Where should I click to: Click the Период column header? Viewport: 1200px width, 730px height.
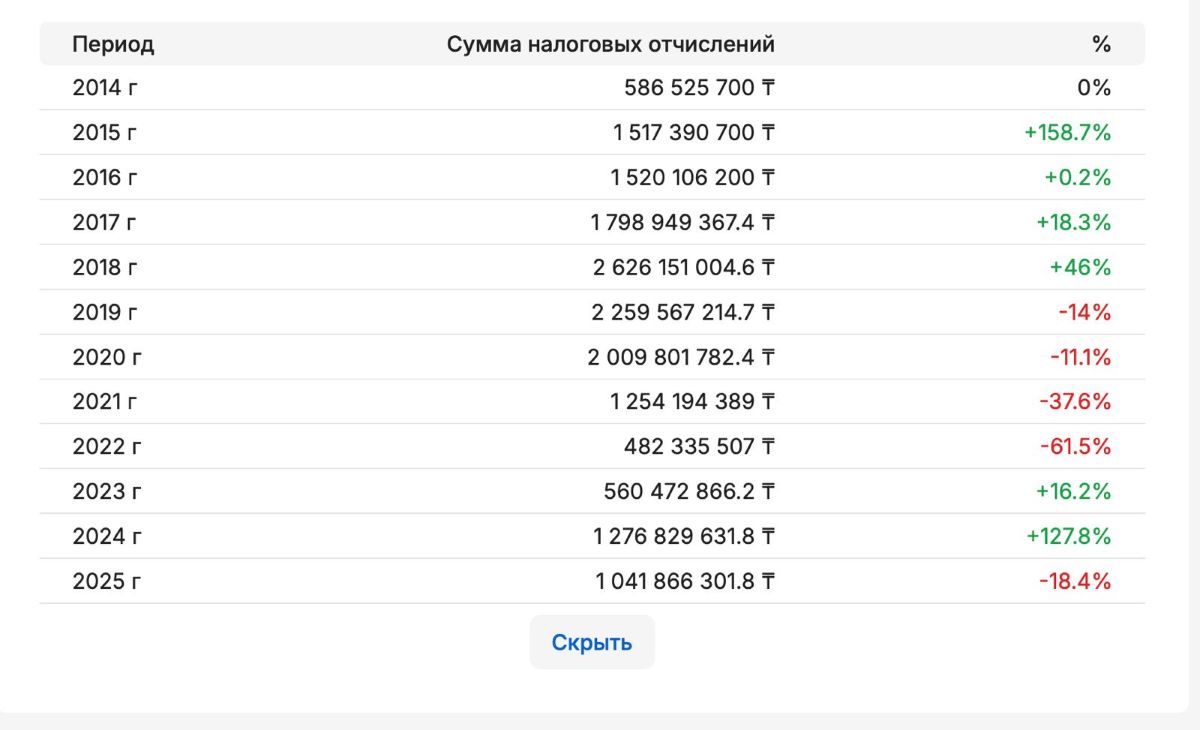(113, 44)
